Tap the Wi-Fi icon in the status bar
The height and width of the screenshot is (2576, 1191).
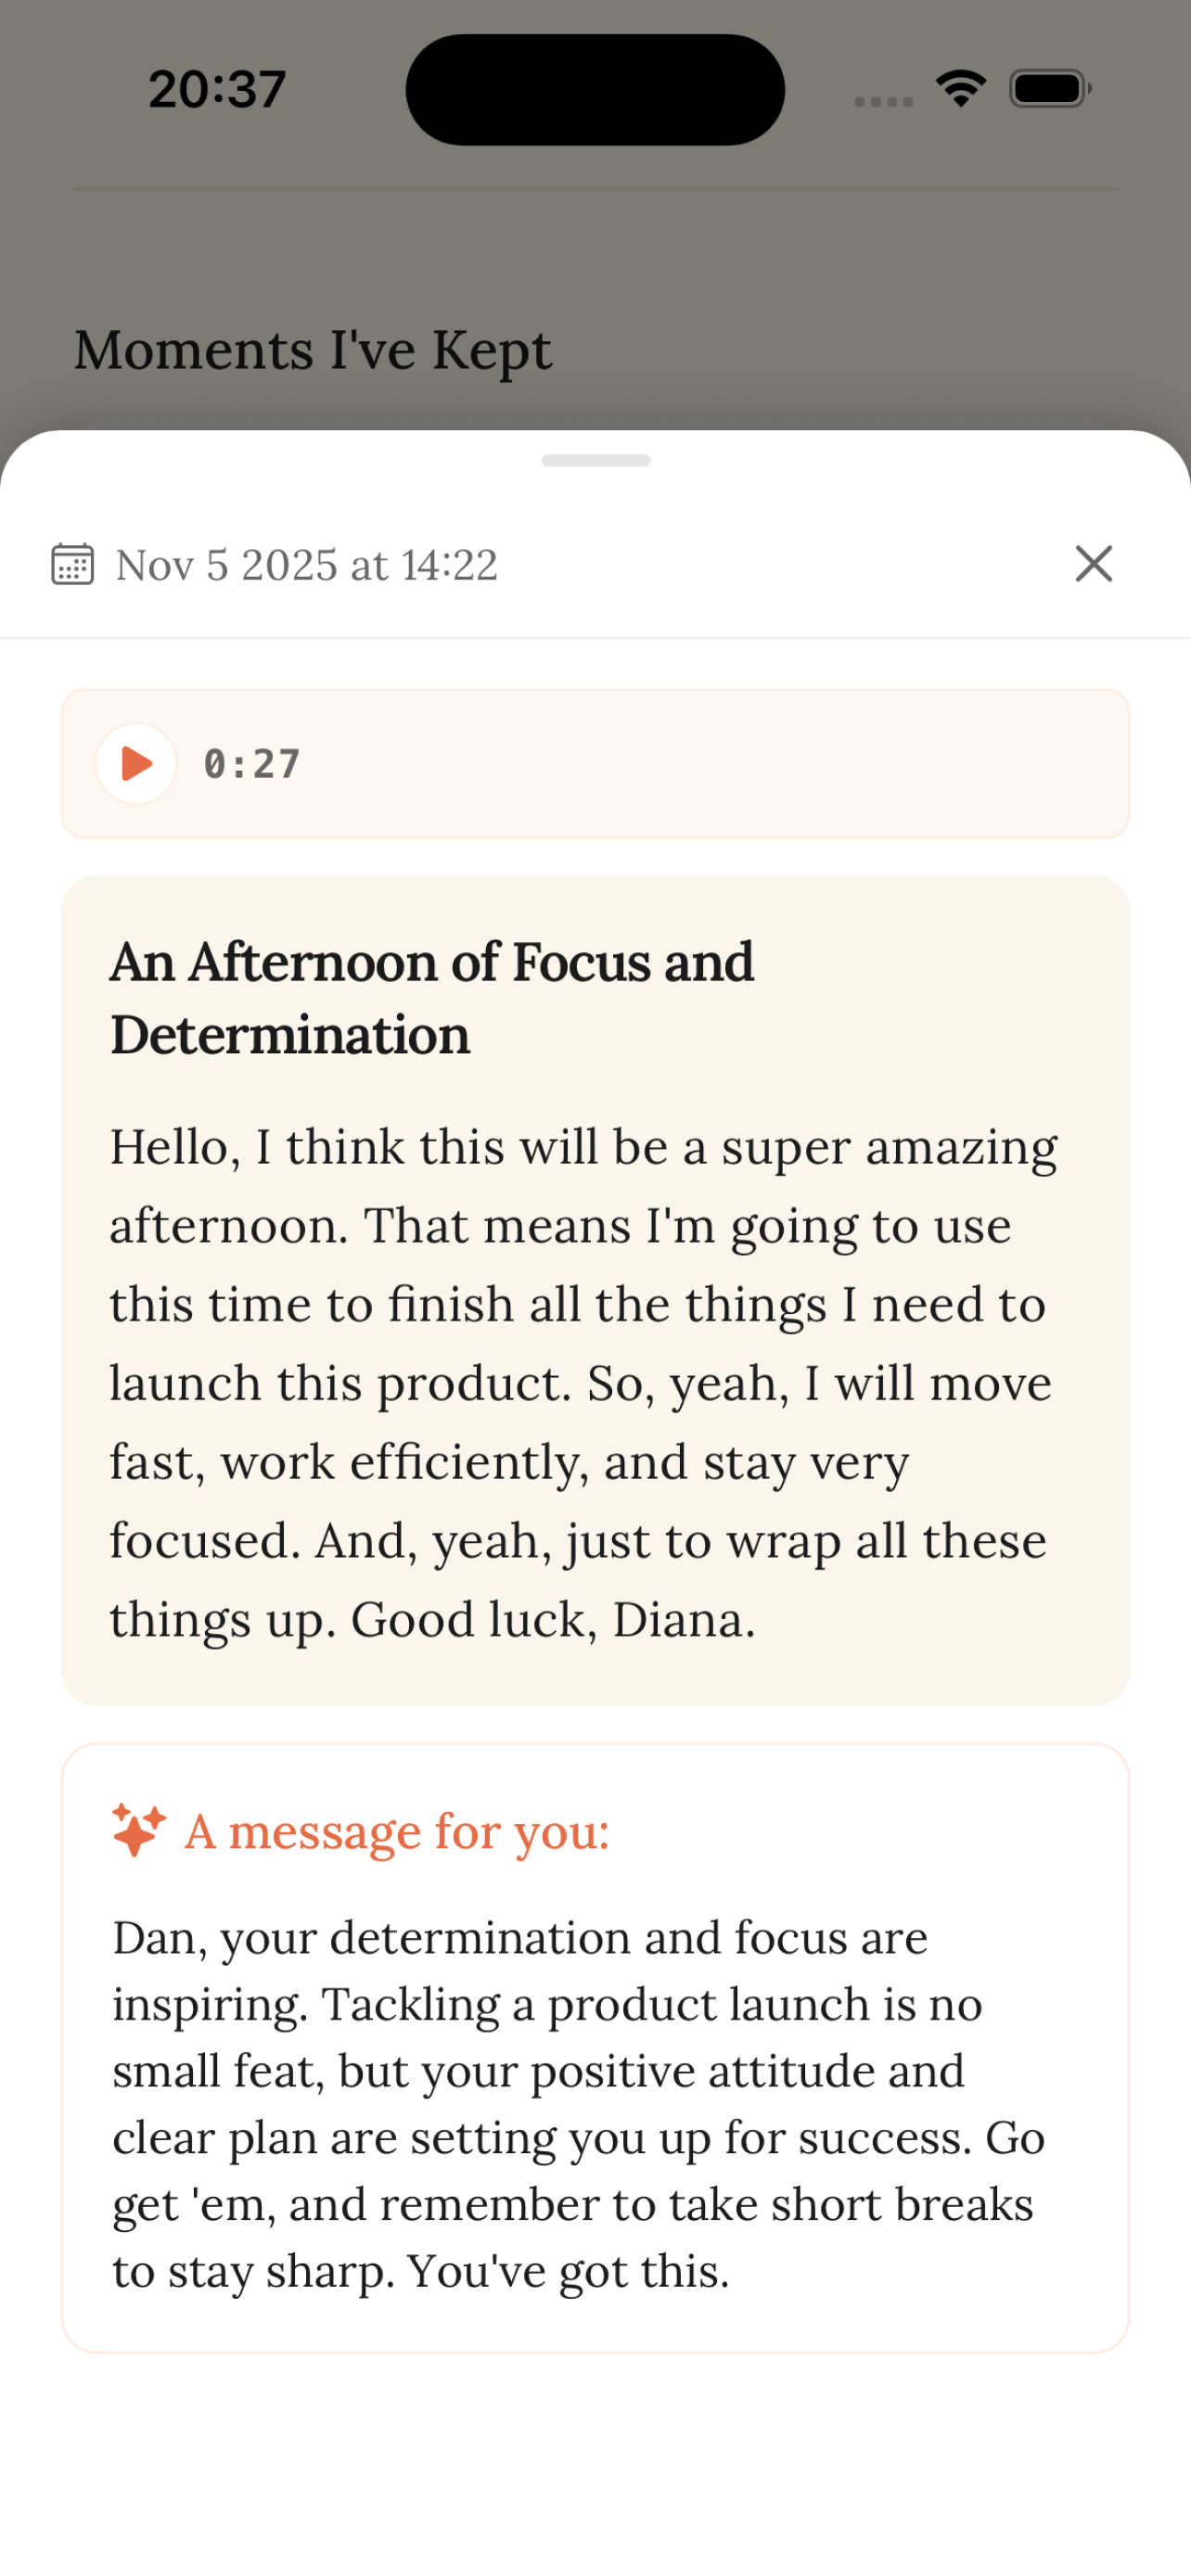pos(961,88)
